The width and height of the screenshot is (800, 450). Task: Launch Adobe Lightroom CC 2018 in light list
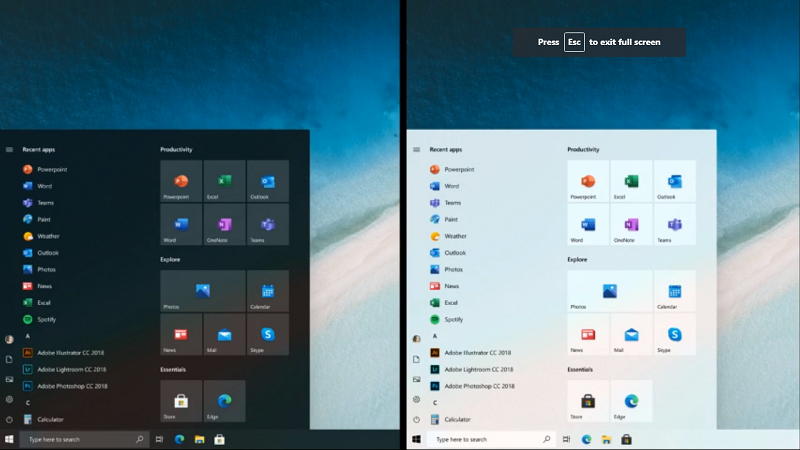(472, 369)
